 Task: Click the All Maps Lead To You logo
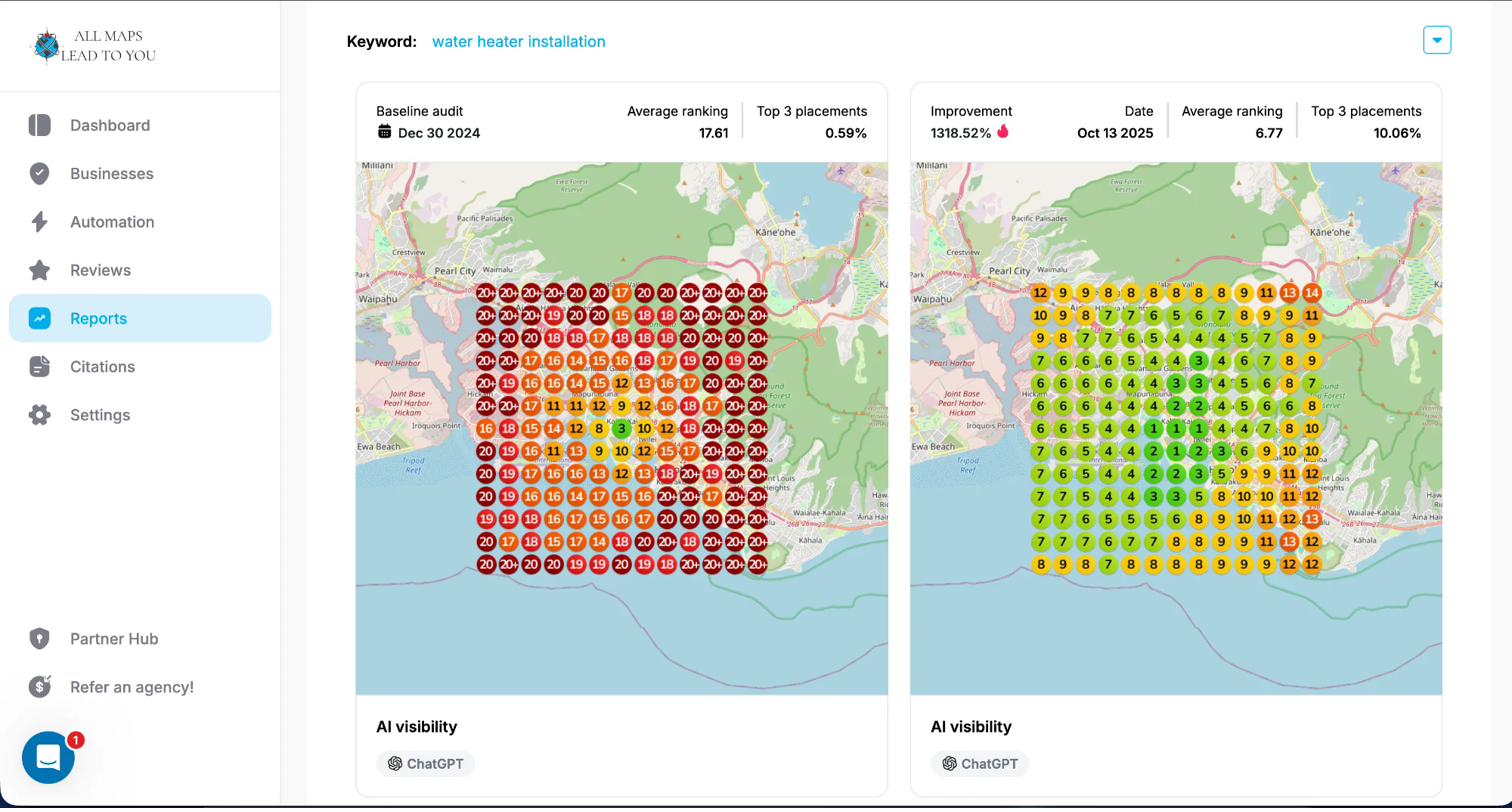tap(93, 46)
